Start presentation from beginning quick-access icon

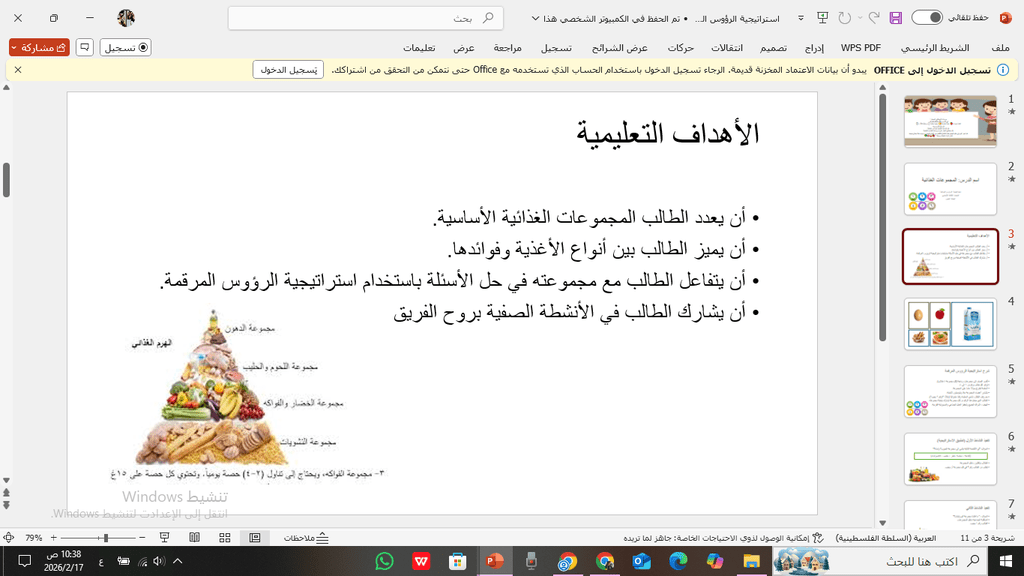coord(823,18)
